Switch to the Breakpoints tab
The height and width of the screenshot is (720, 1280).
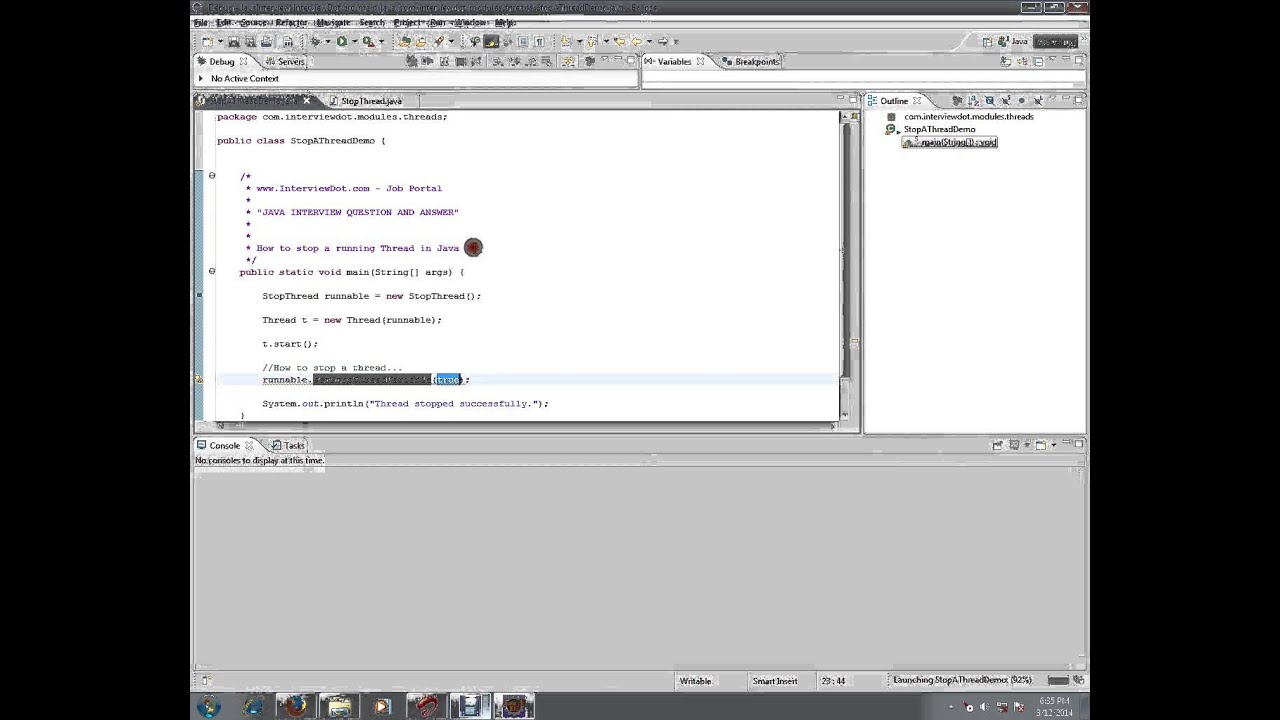pyautogui.click(x=751, y=62)
